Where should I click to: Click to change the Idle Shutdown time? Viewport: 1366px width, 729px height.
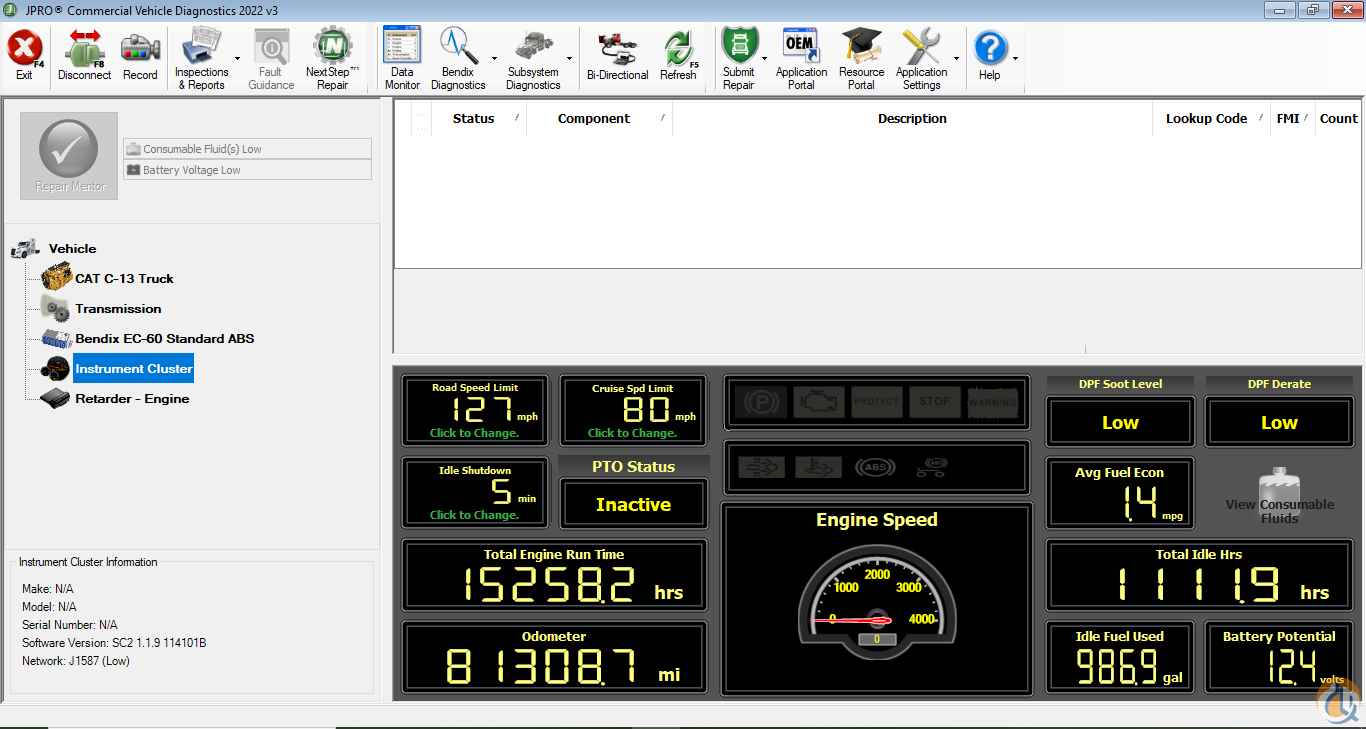pos(475,515)
